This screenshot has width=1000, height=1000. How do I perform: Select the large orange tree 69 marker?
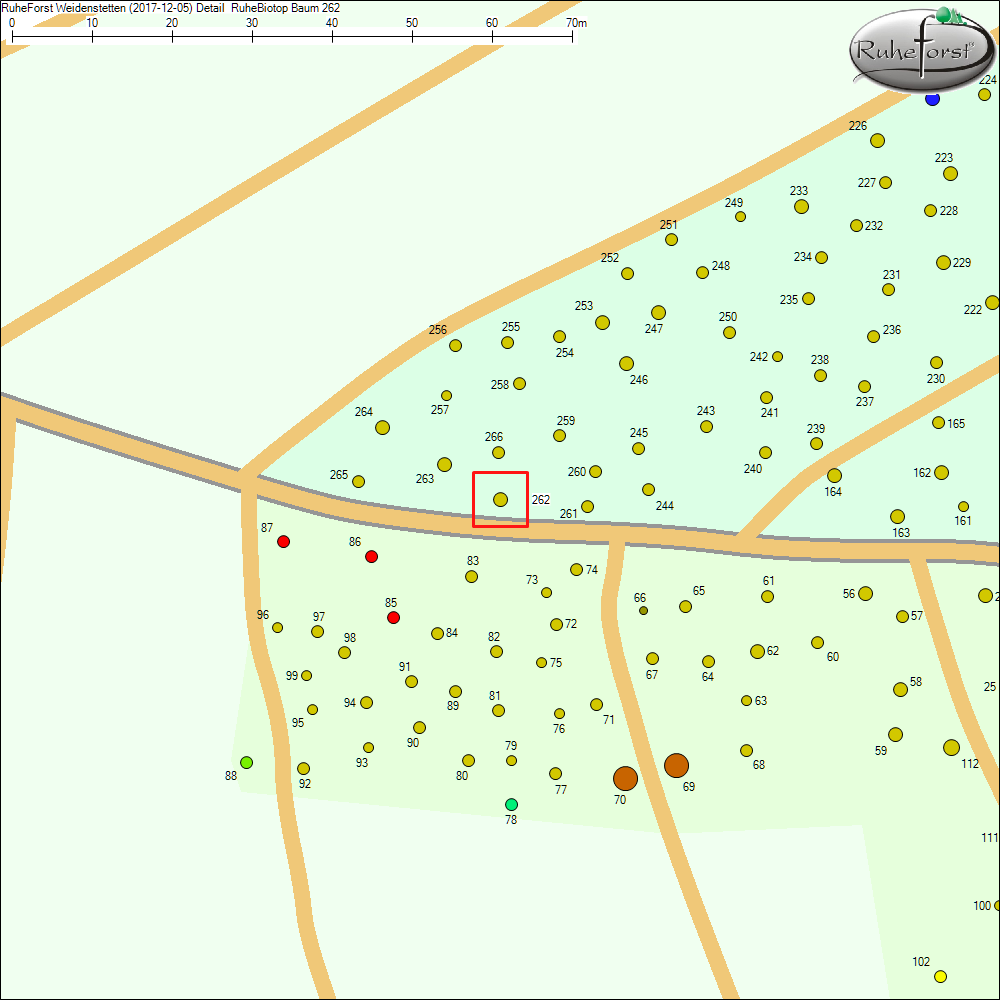click(x=676, y=766)
